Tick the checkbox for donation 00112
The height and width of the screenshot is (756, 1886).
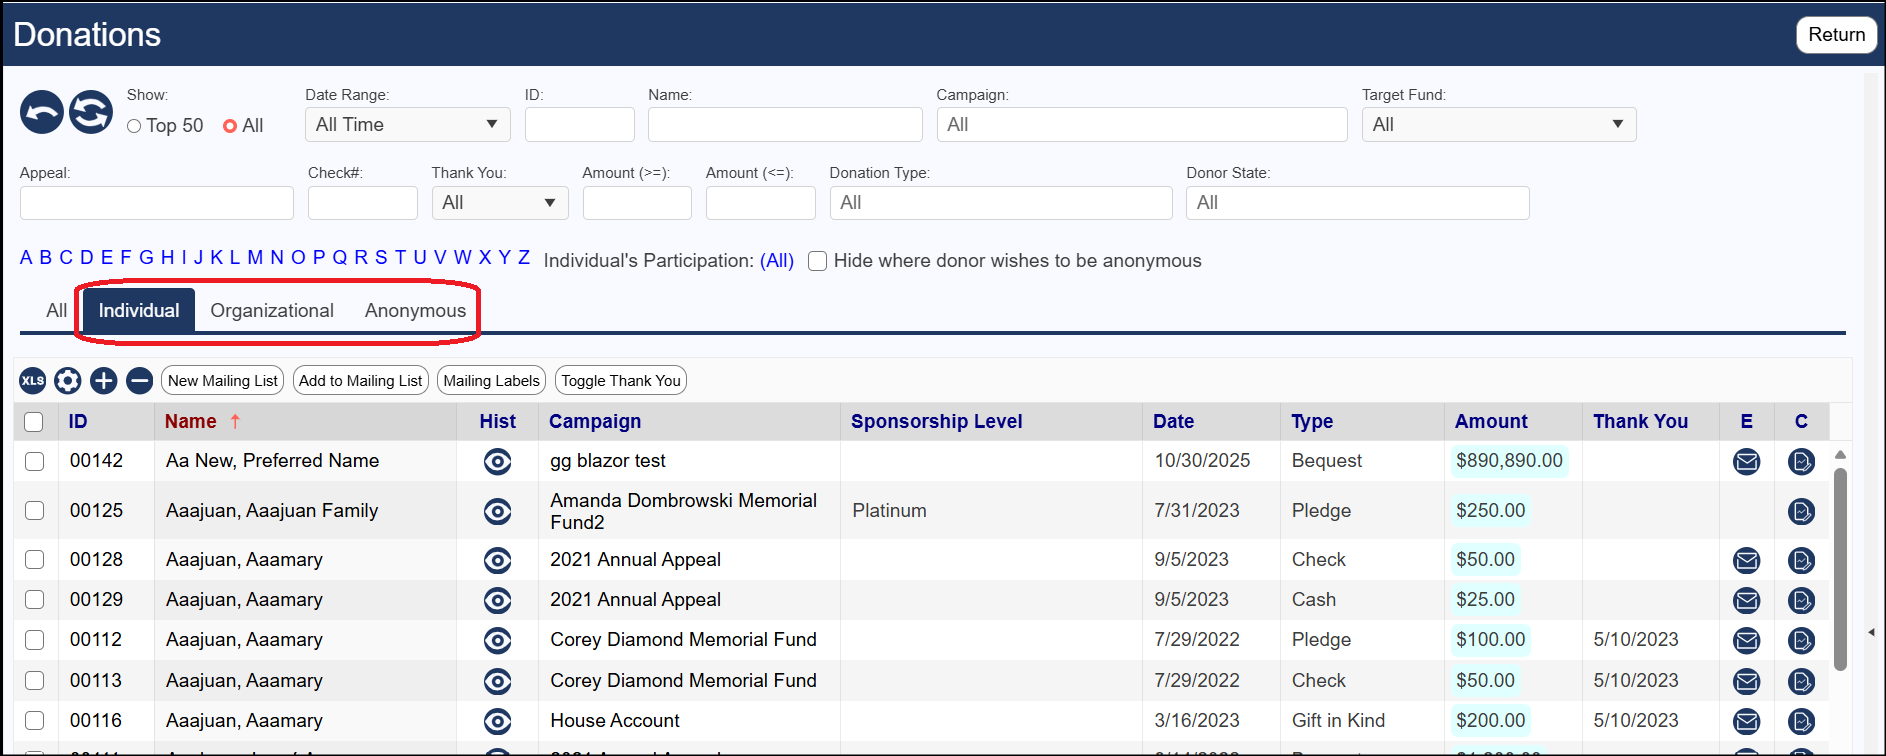pos(34,640)
